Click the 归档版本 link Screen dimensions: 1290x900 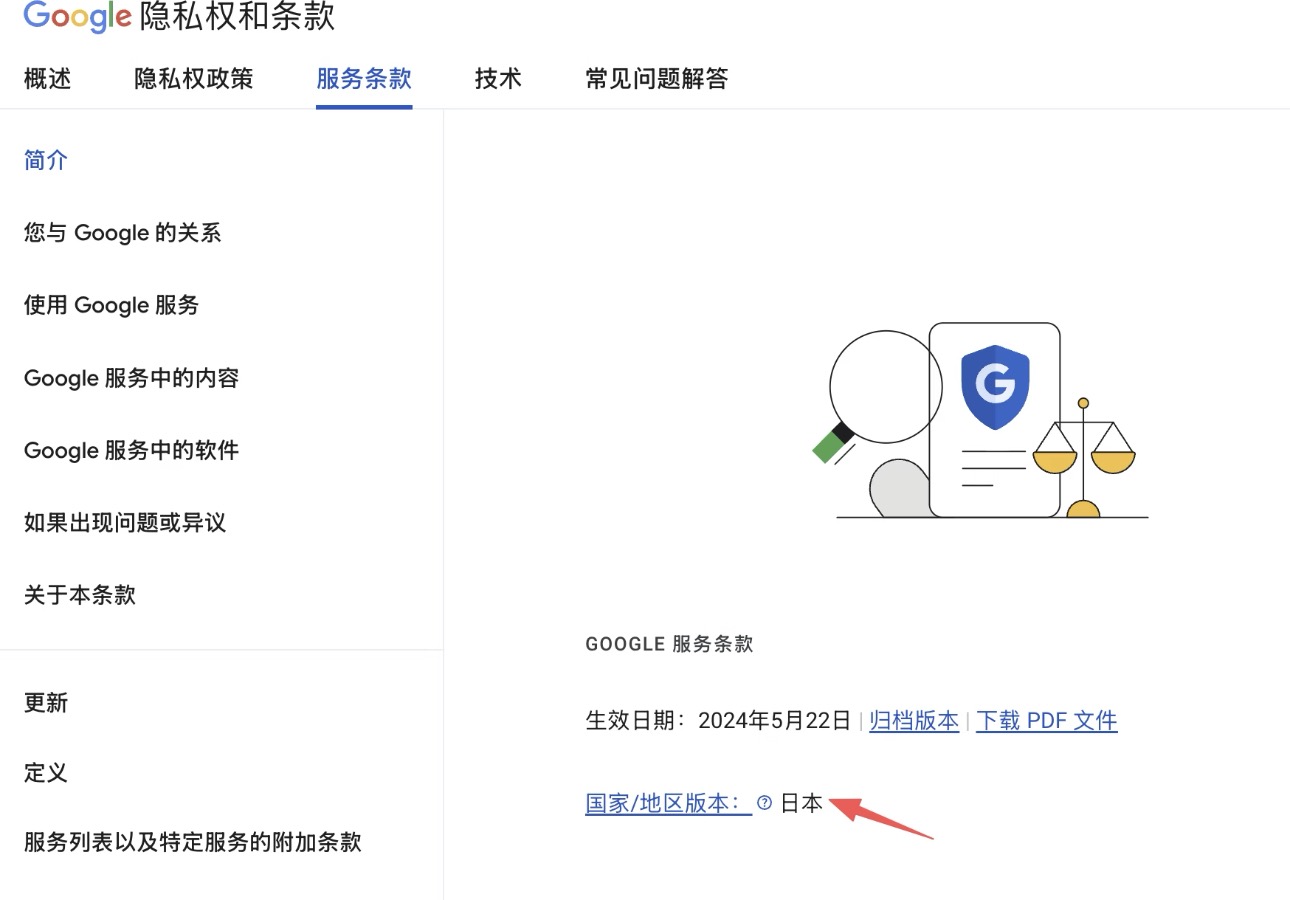coord(914,721)
